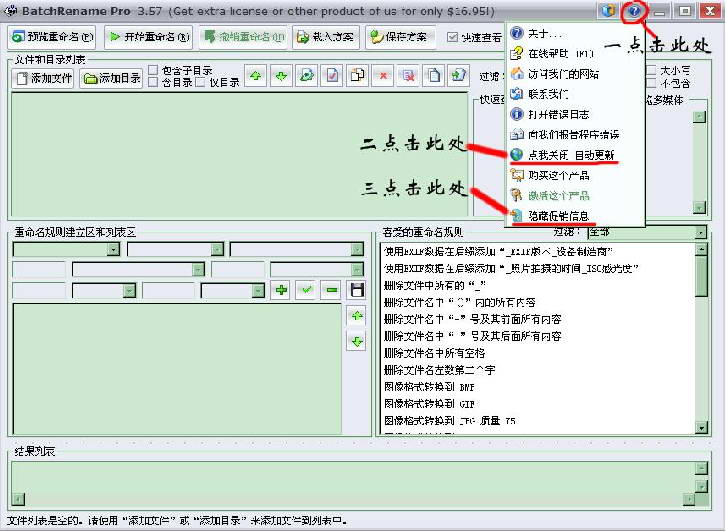Toggle the 快速查看 checkbox
The image size is (726, 532).
pos(452,37)
